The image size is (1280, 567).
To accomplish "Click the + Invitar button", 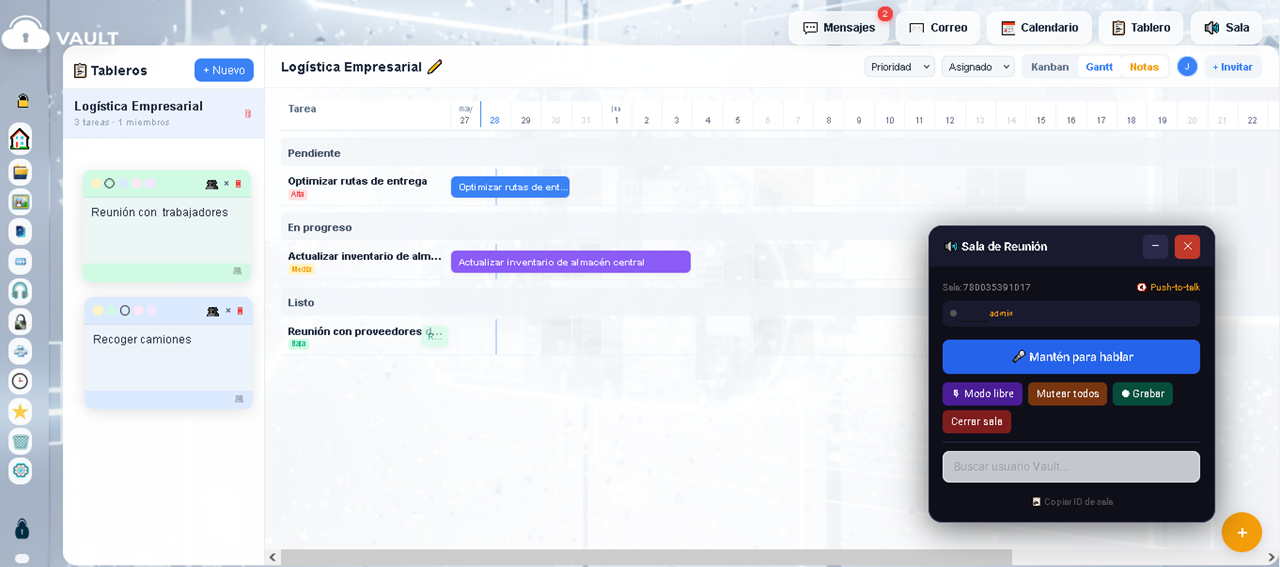I will (x=1233, y=67).
